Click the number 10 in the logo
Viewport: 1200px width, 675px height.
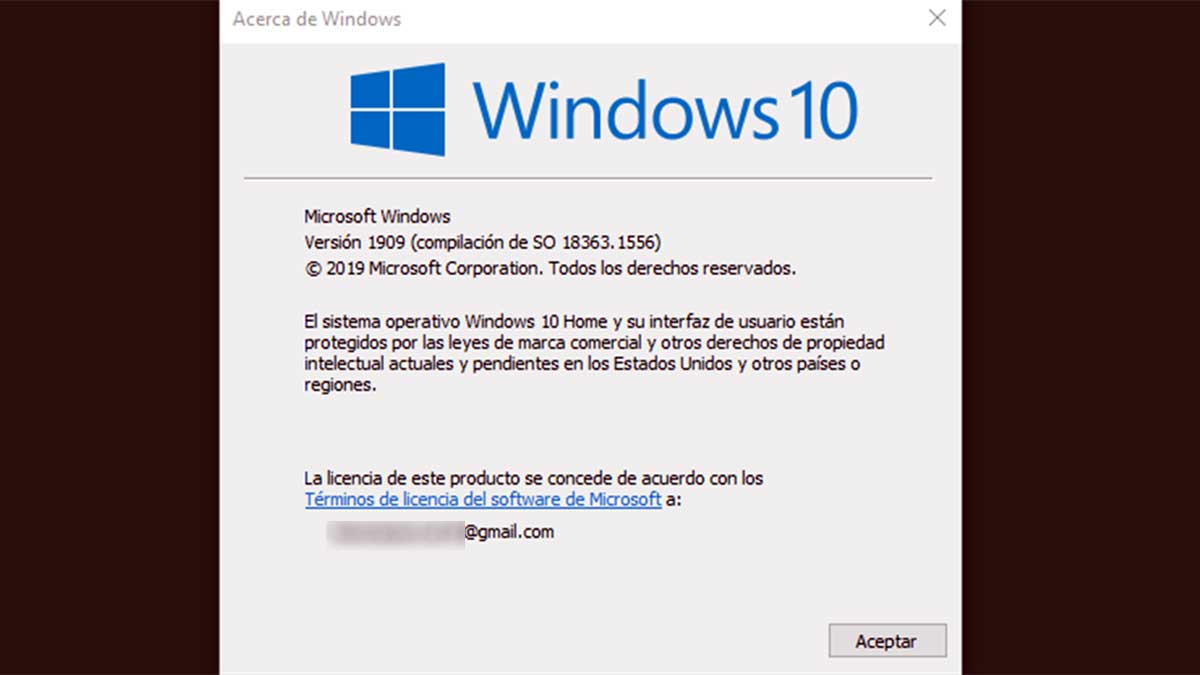point(822,110)
